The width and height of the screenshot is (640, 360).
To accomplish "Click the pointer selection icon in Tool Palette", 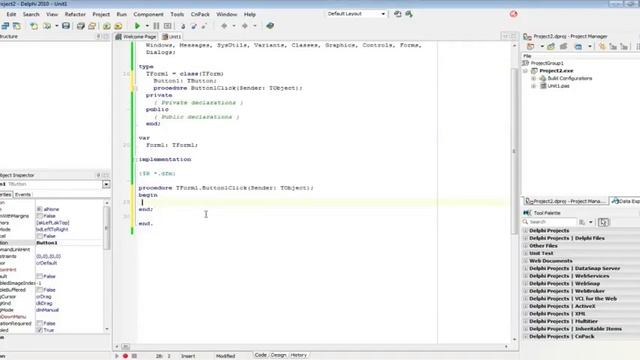I will pos(603,222).
